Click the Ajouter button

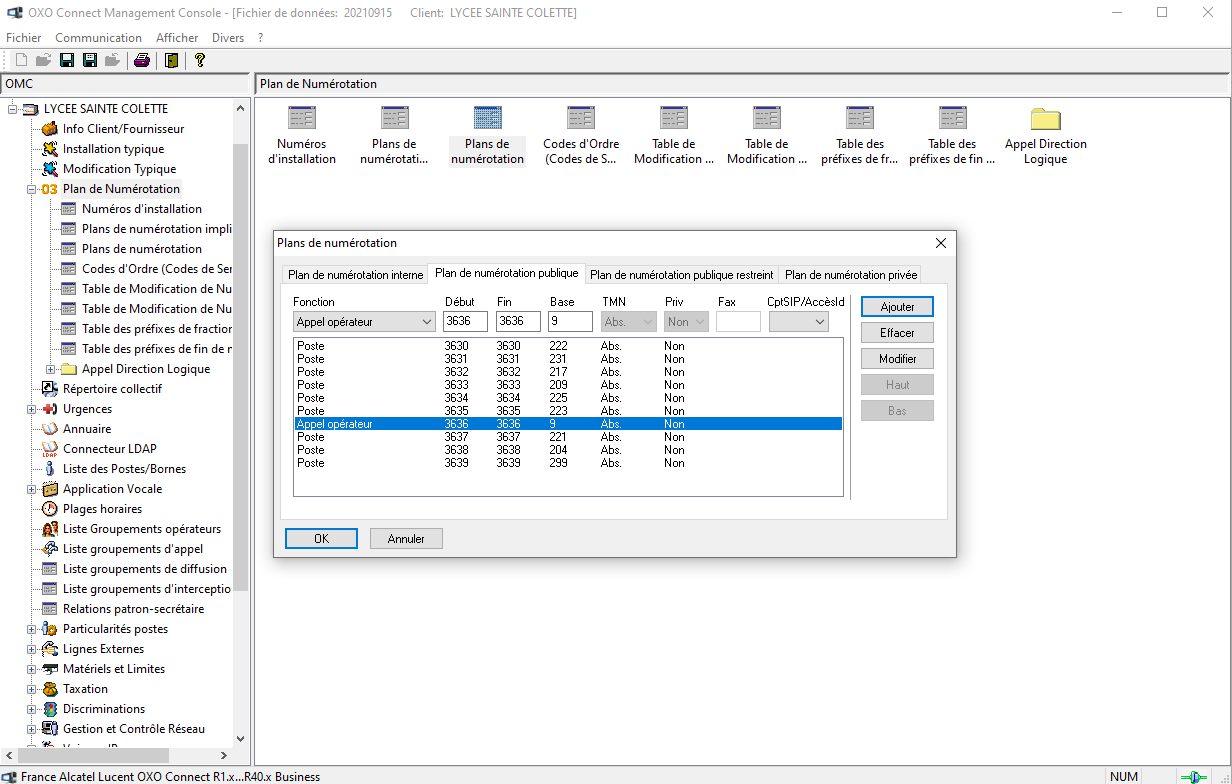point(897,307)
